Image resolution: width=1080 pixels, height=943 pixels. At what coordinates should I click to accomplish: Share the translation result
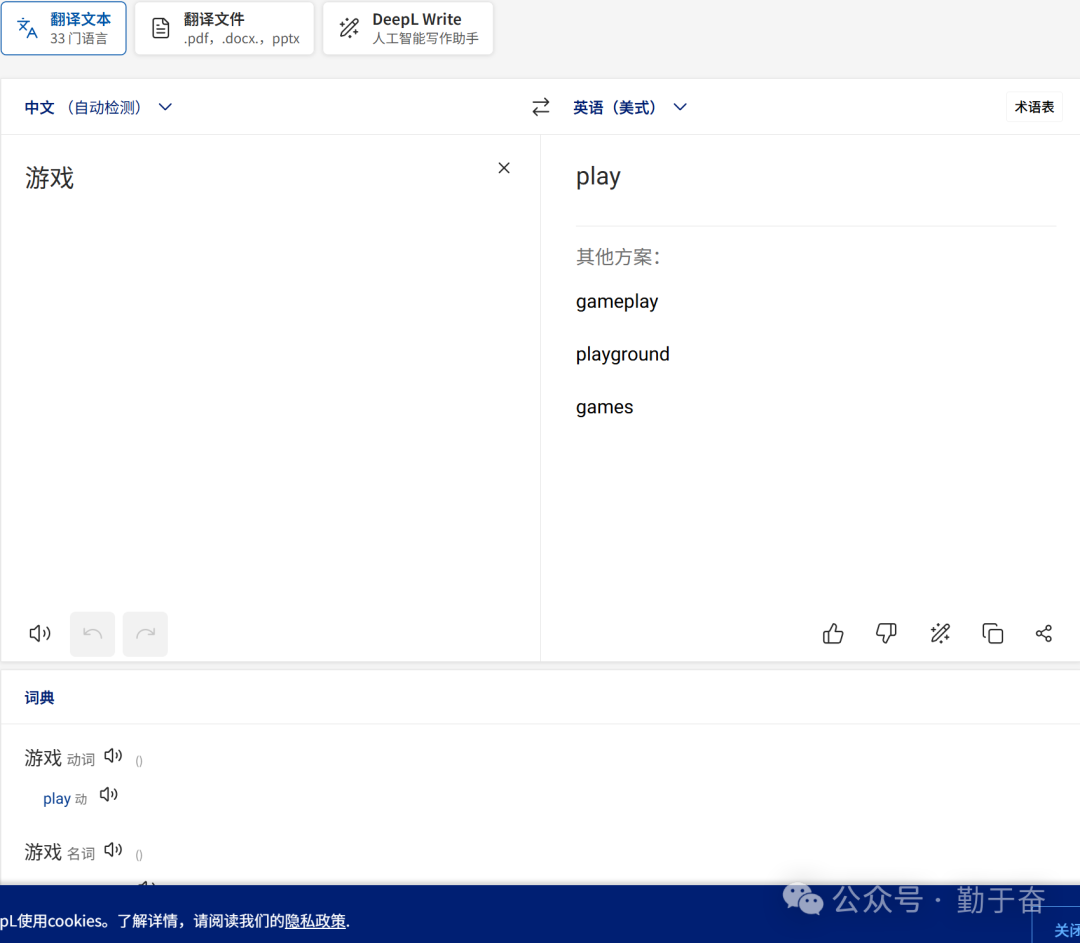click(x=1044, y=633)
